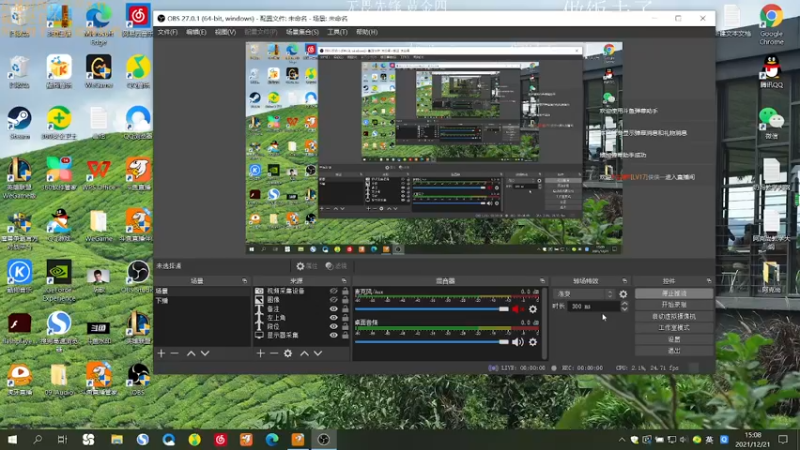
Task: Open the 桌面音频 audio settings gear
Action: point(533,342)
